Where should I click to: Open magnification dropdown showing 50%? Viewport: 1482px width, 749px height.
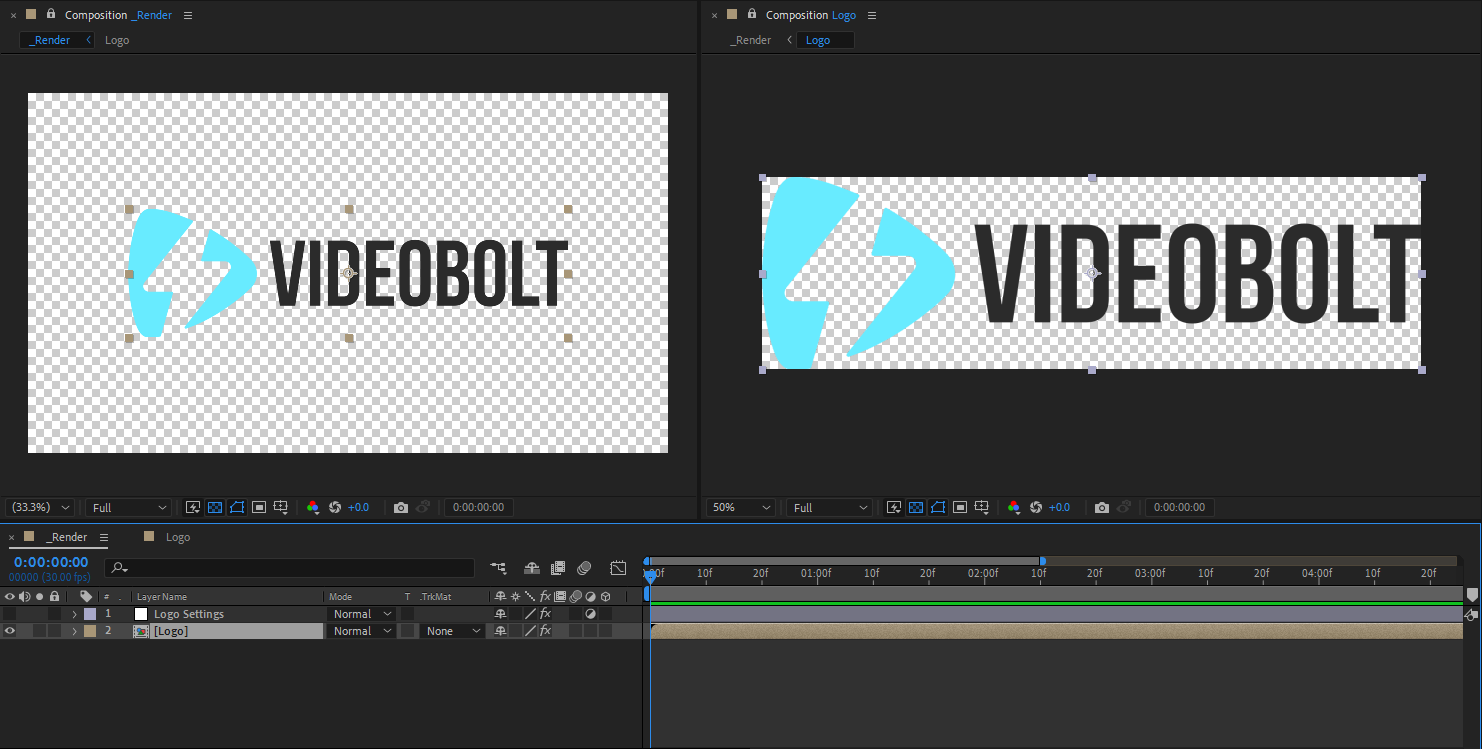740,508
